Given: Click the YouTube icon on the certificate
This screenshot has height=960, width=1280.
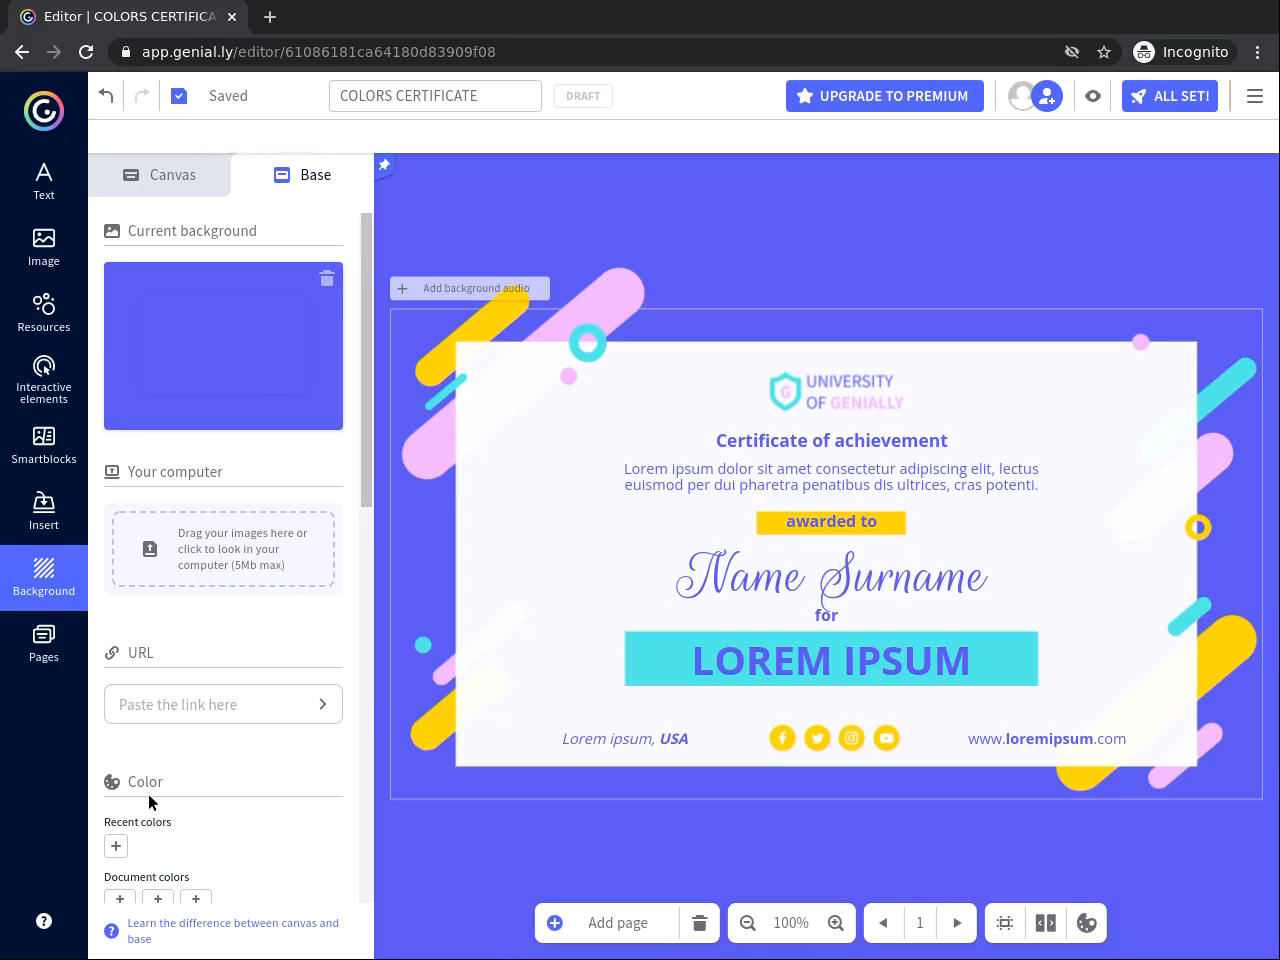Looking at the screenshot, I should pos(886,738).
